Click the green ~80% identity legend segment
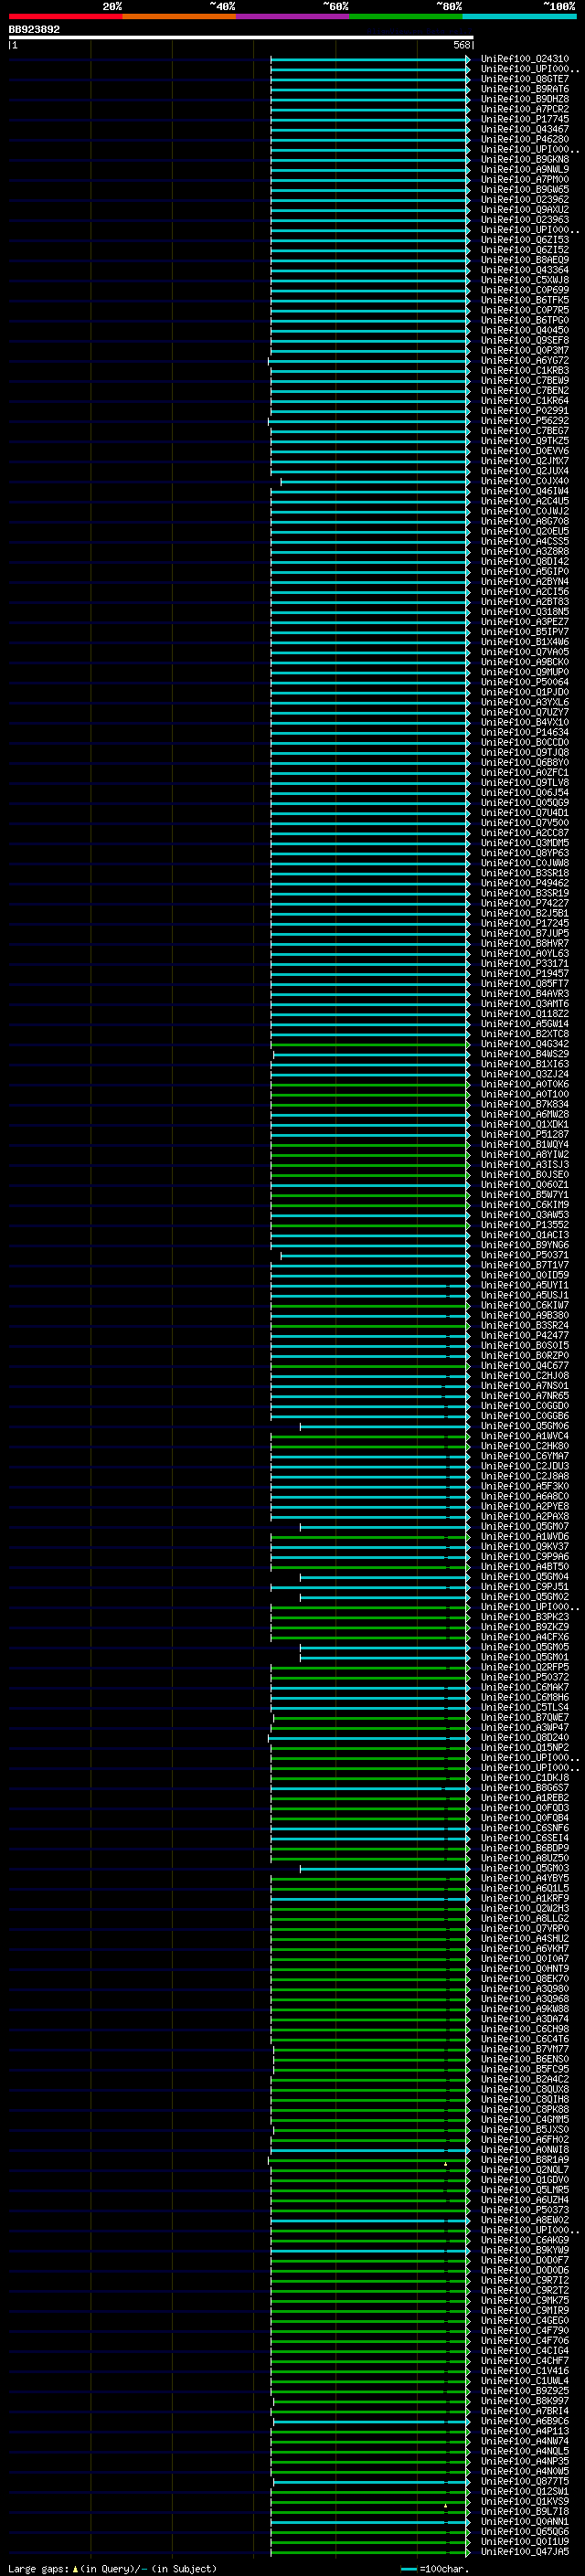 point(406,16)
